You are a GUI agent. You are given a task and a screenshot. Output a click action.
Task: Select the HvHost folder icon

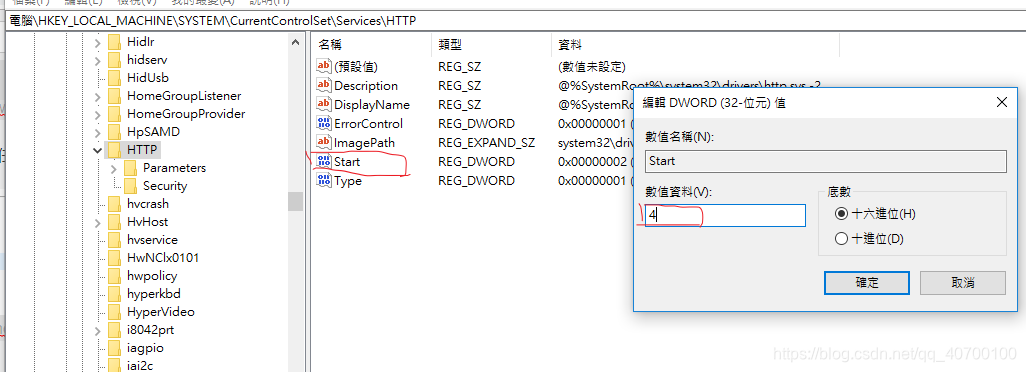[115, 222]
